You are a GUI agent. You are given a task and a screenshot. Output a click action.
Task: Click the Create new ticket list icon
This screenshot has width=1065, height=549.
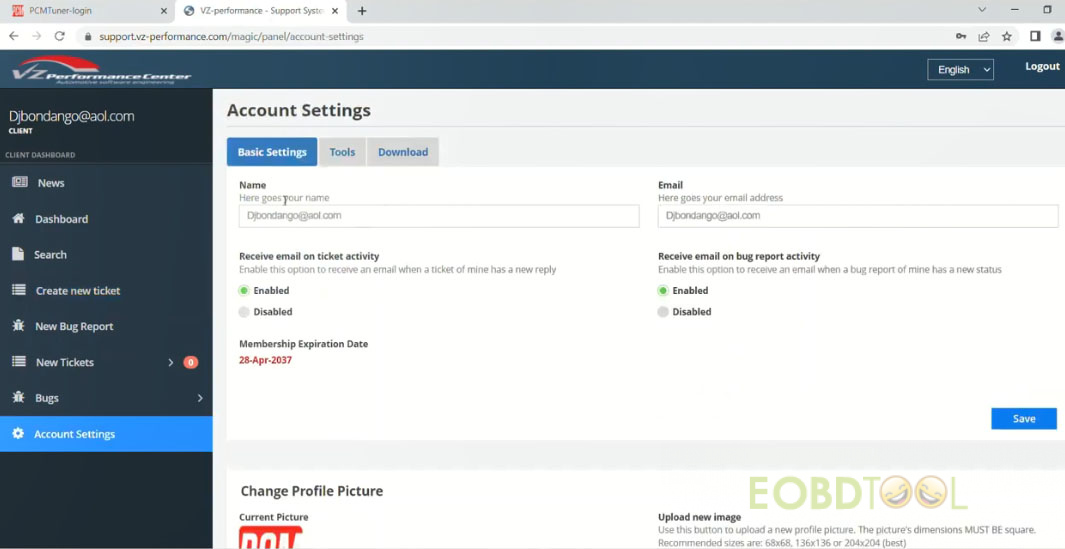click(x=18, y=291)
